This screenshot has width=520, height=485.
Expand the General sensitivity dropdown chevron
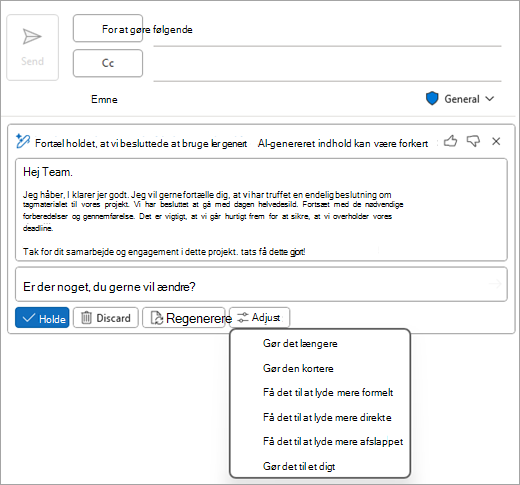pyautogui.click(x=489, y=99)
